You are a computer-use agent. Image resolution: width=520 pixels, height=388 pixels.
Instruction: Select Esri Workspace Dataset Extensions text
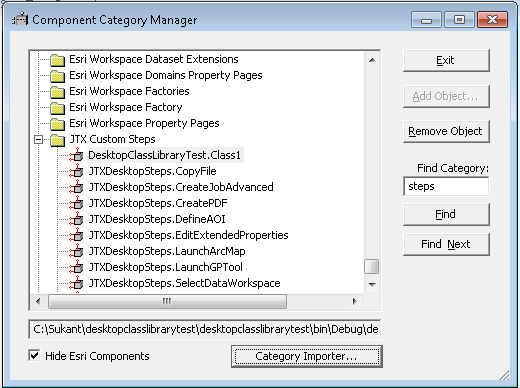154,59
